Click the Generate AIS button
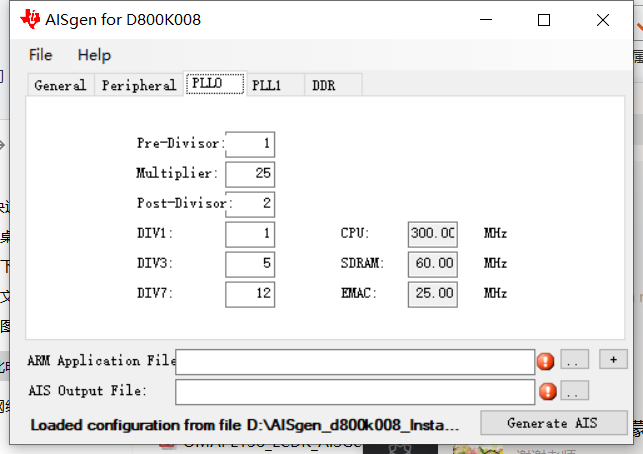Viewport: 643px width, 454px height. 554,423
